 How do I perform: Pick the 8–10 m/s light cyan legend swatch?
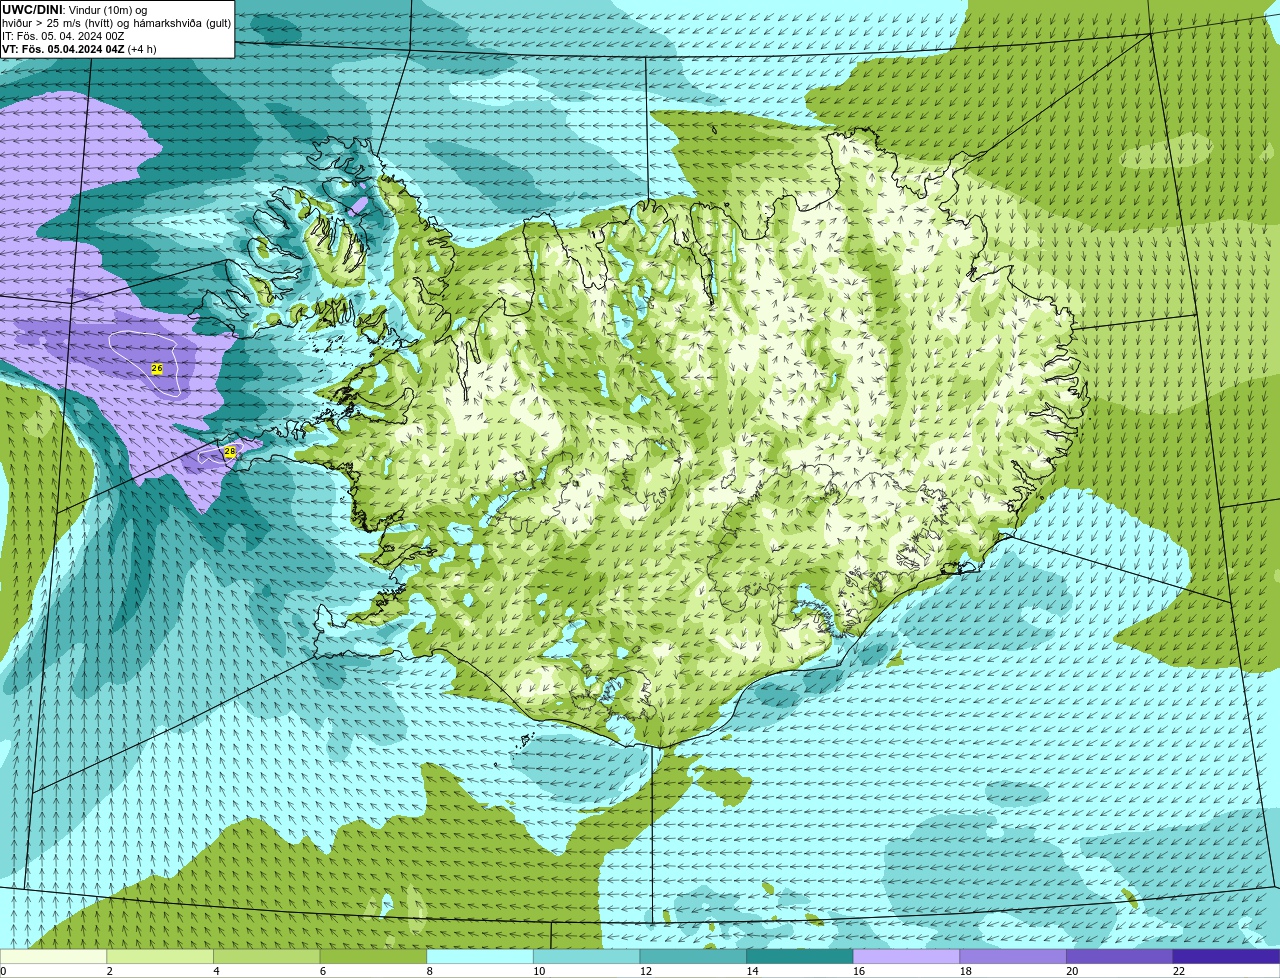[480, 956]
